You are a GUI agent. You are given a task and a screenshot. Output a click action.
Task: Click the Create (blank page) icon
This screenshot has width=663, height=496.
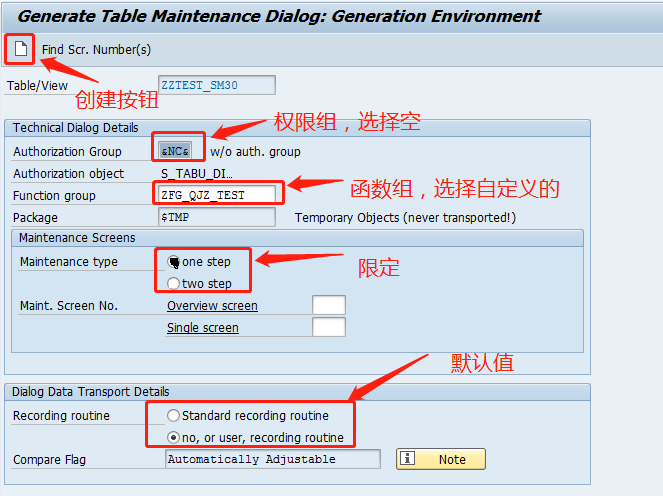[21, 49]
